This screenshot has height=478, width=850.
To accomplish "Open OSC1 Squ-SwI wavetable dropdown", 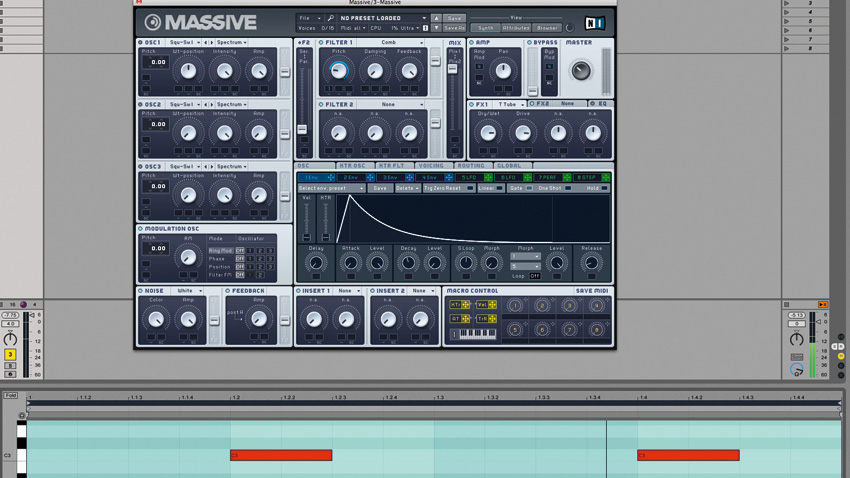I will point(185,42).
